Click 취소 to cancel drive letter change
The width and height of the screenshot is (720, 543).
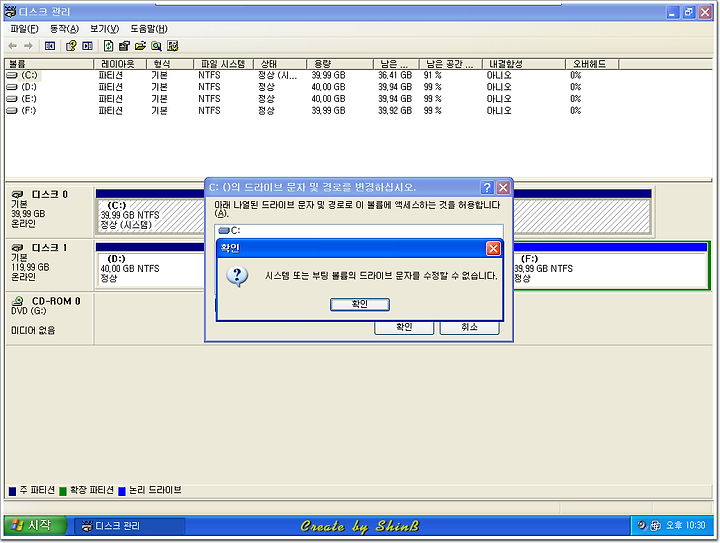click(469, 327)
